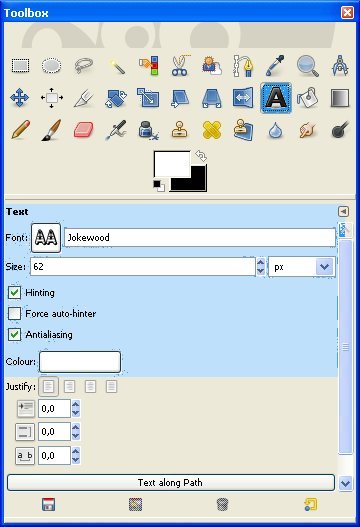
Task: Select the Perspective tool
Action: point(212,98)
